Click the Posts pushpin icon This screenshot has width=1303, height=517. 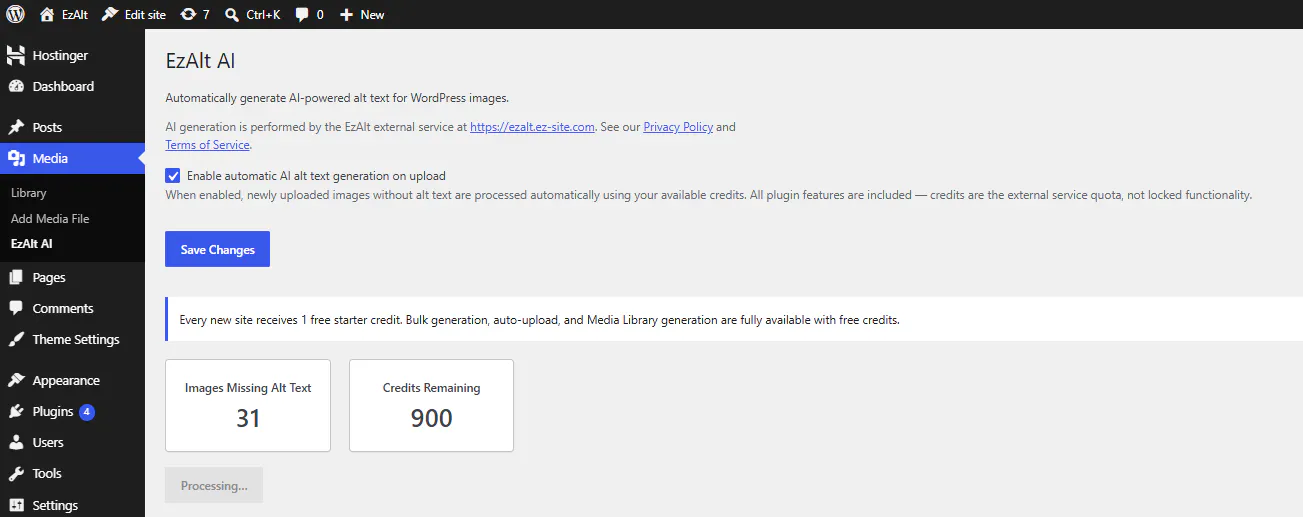pyautogui.click(x=16, y=127)
